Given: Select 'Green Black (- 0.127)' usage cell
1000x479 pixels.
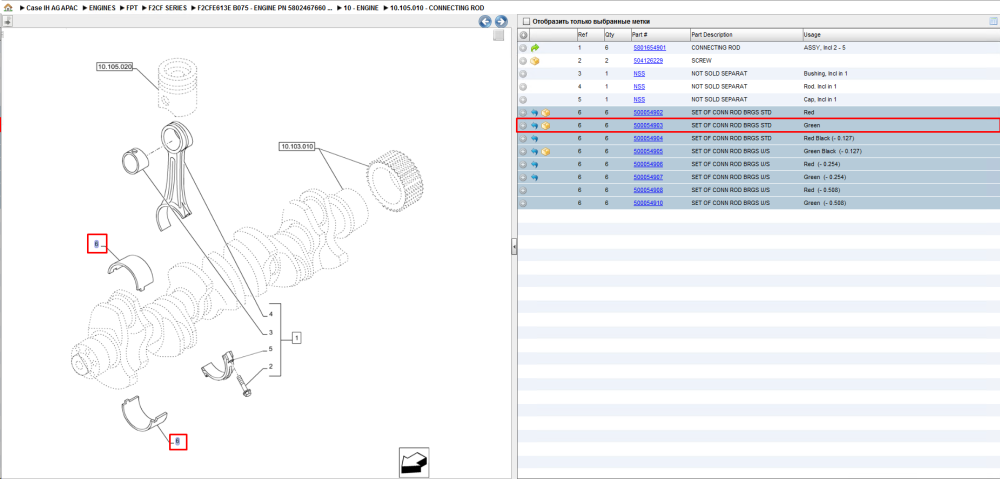Looking at the screenshot, I should [832, 151].
